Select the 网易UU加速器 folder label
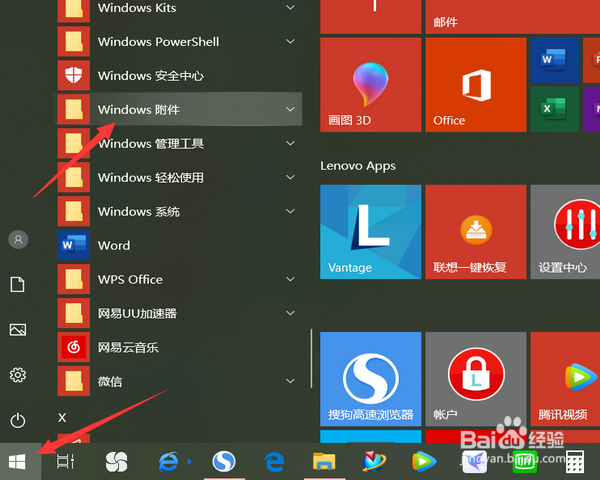The width and height of the screenshot is (600, 480). pyautogui.click(x=137, y=313)
